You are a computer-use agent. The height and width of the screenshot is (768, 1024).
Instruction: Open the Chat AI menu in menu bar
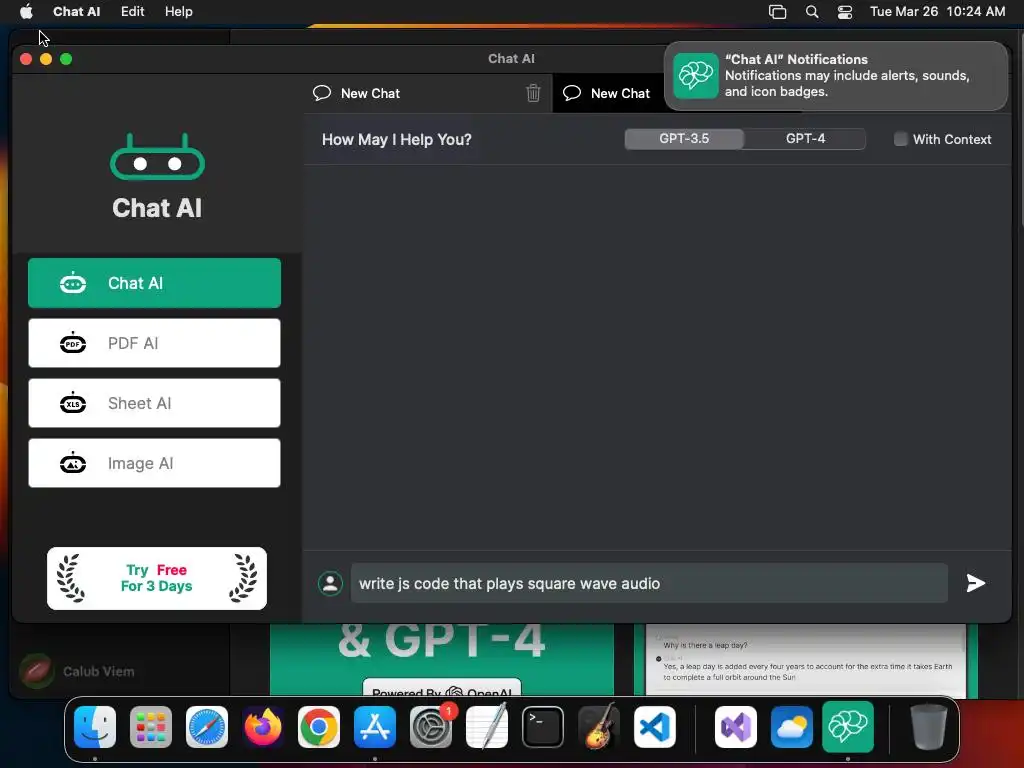[x=76, y=12]
